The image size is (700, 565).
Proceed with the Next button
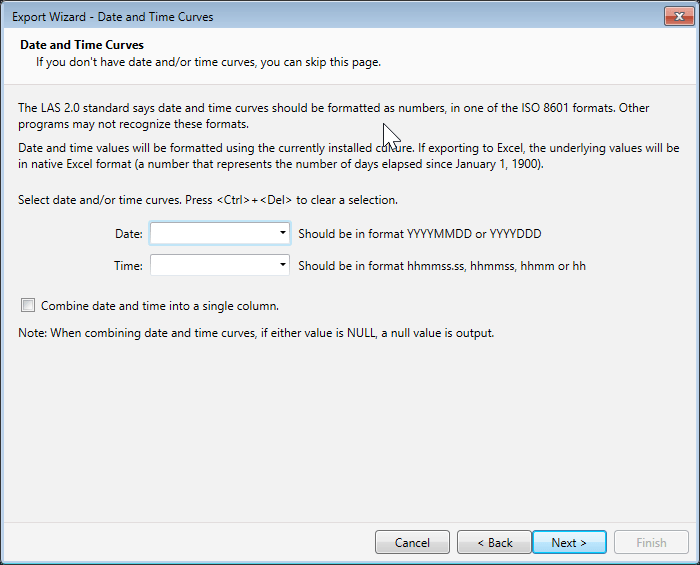click(x=569, y=542)
